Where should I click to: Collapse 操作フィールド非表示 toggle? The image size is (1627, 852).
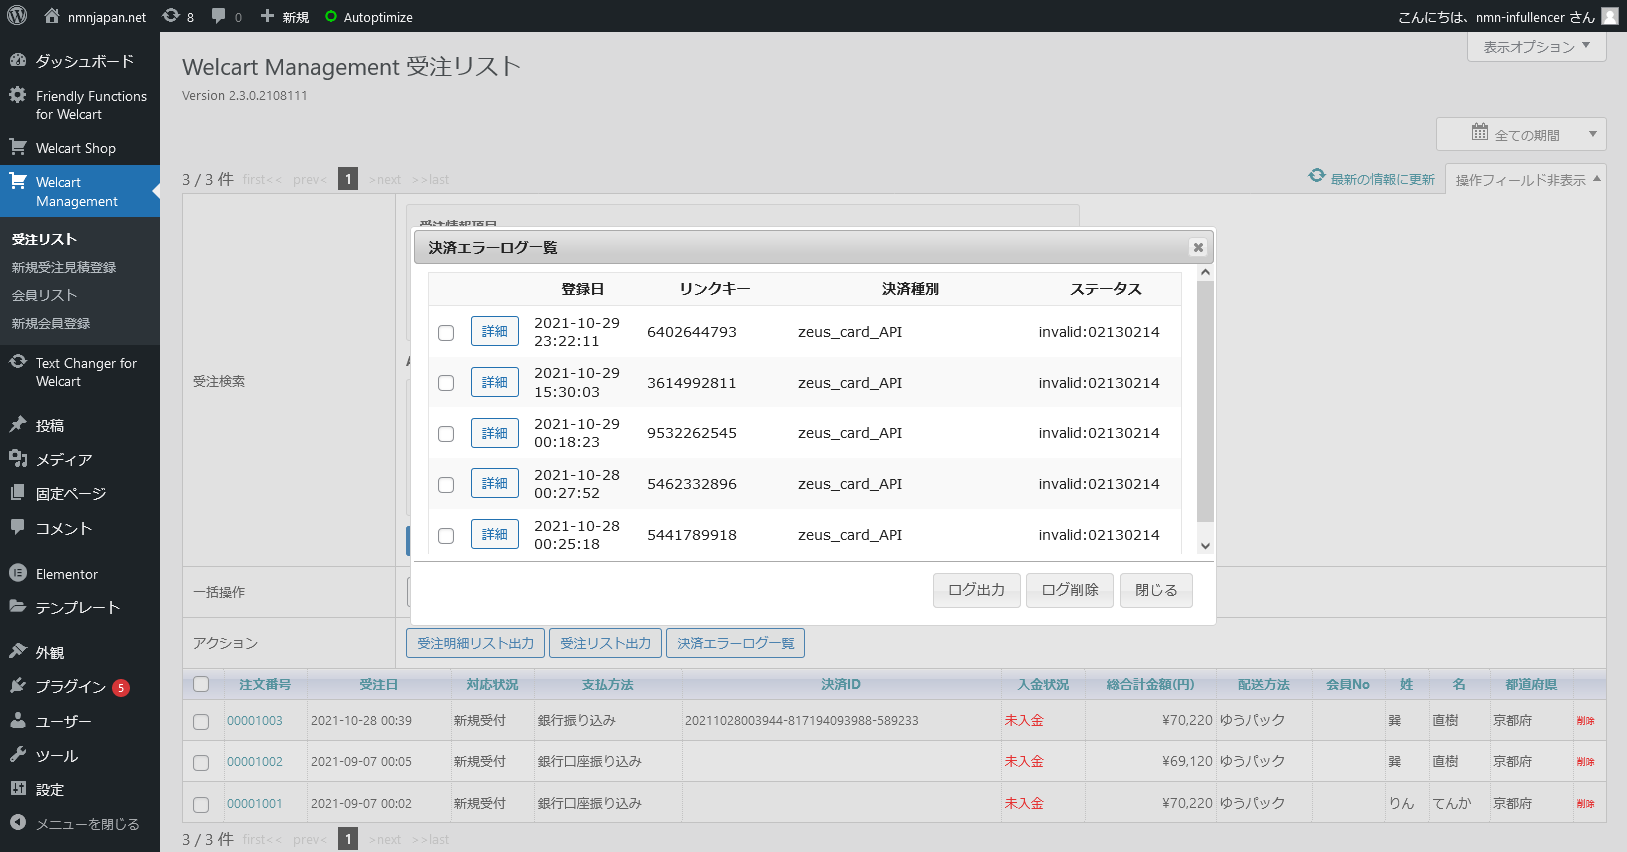point(1525,180)
